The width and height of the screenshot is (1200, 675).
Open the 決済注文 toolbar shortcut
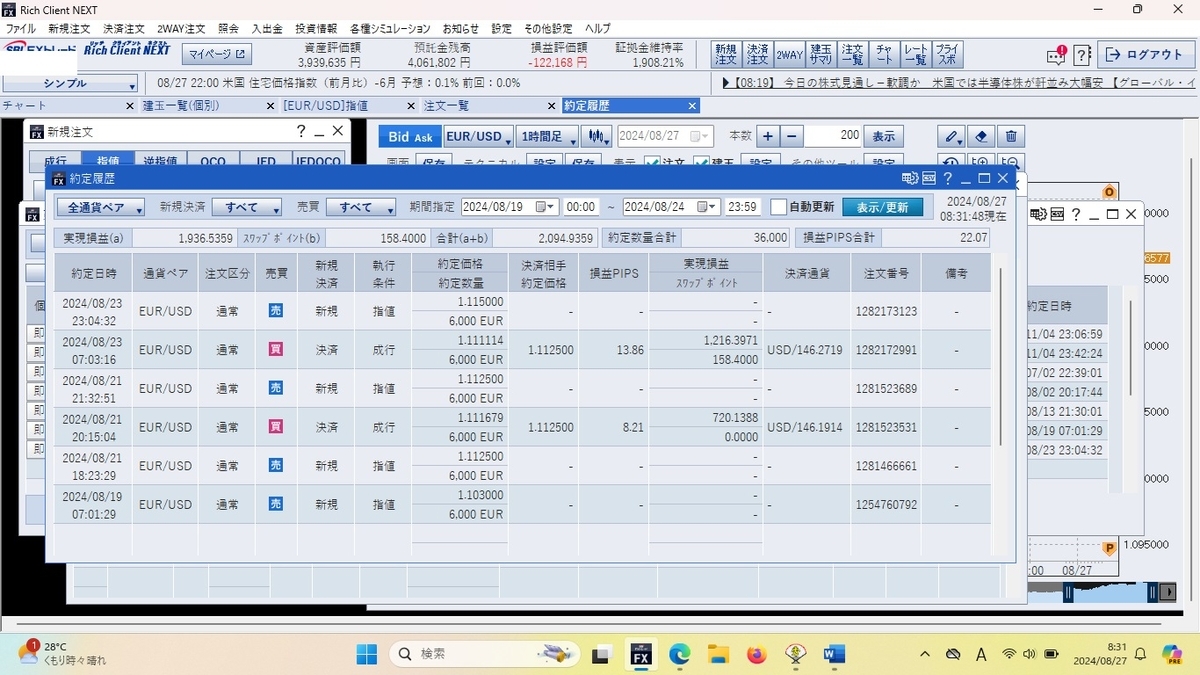point(757,54)
